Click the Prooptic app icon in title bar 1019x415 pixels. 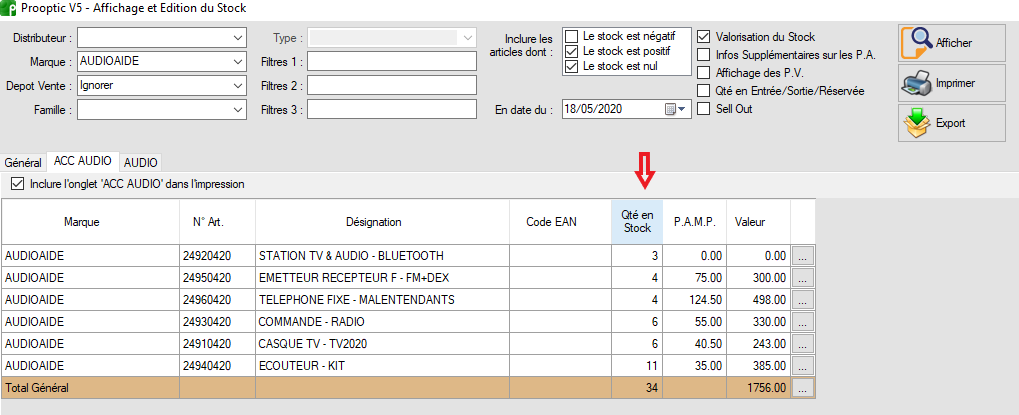pos(9,9)
